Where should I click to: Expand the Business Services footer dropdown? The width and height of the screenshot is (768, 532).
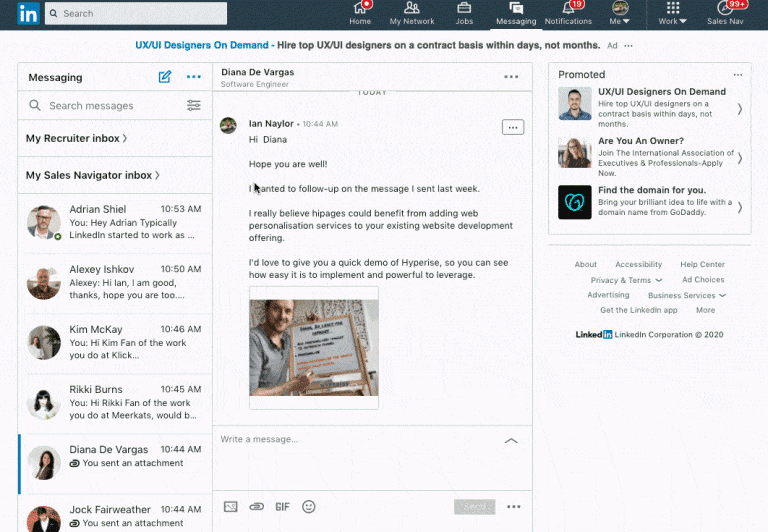pyautogui.click(x=687, y=296)
